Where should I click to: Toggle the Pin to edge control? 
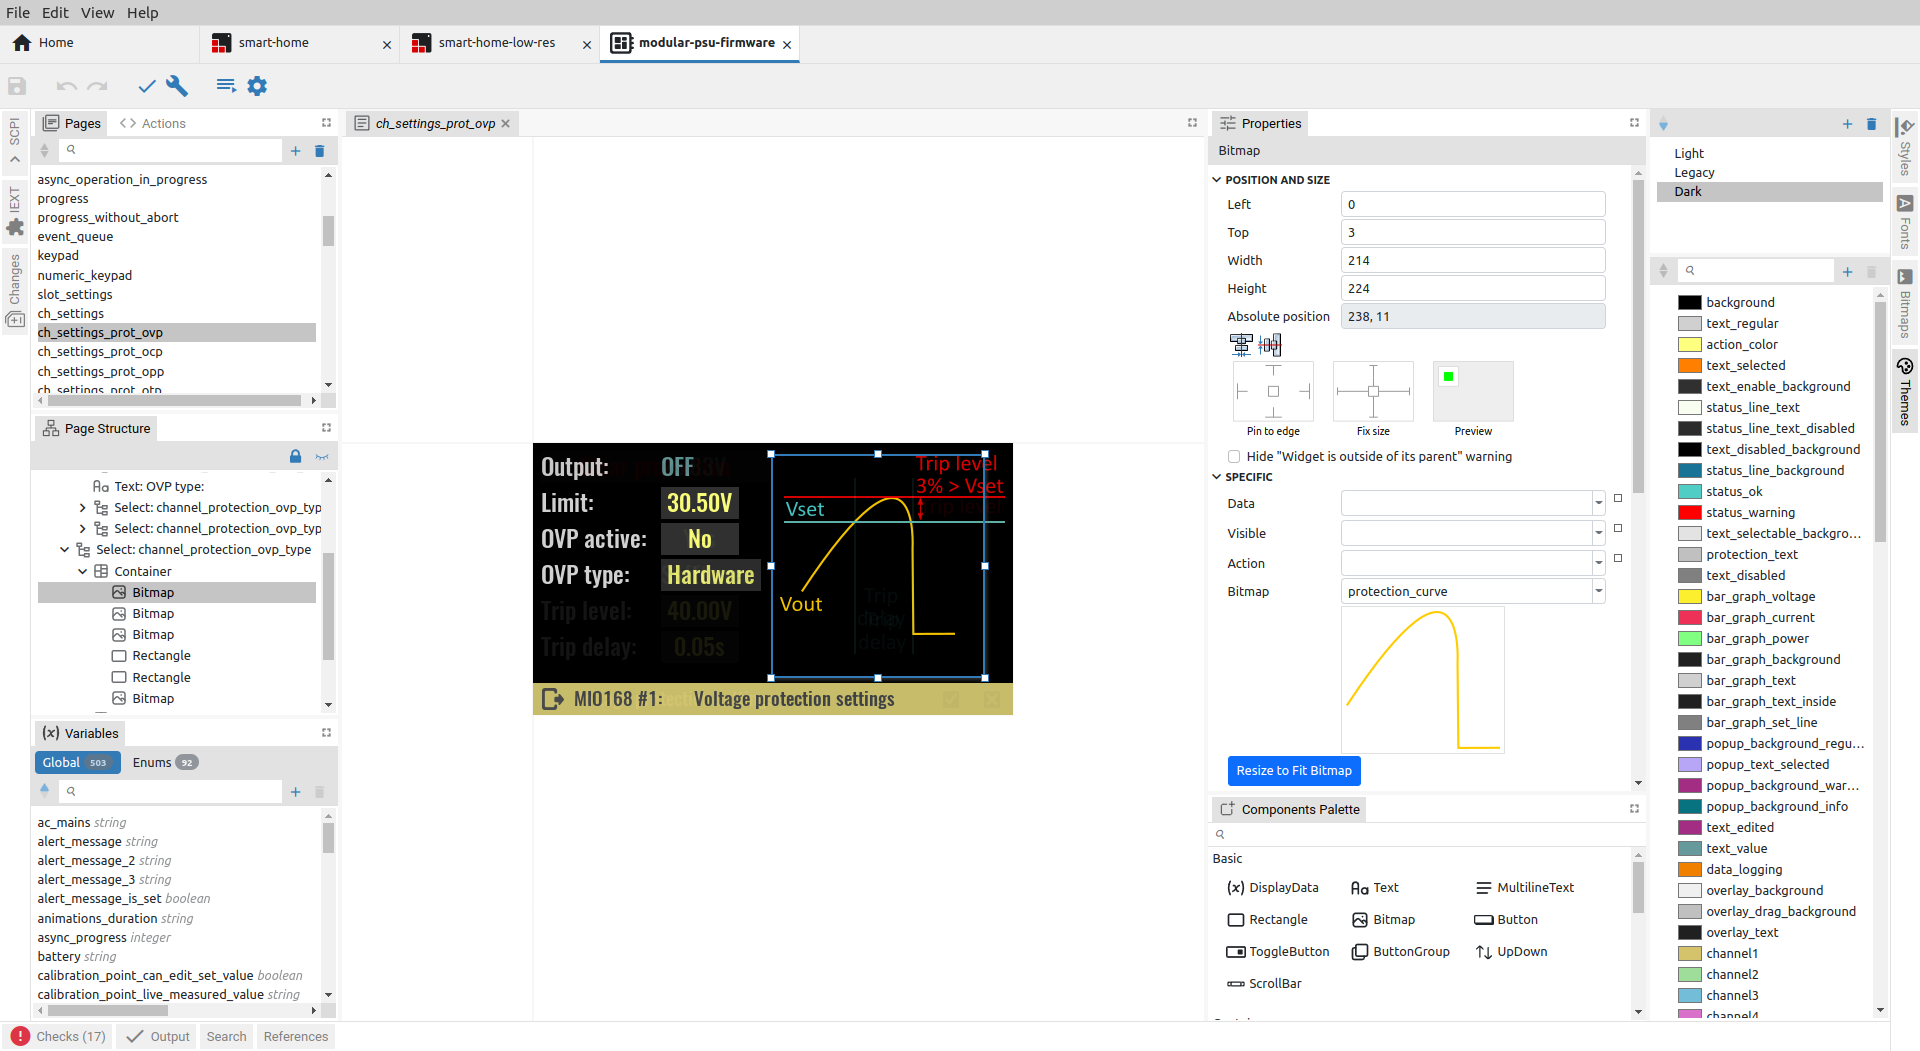tap(1273, 392)
